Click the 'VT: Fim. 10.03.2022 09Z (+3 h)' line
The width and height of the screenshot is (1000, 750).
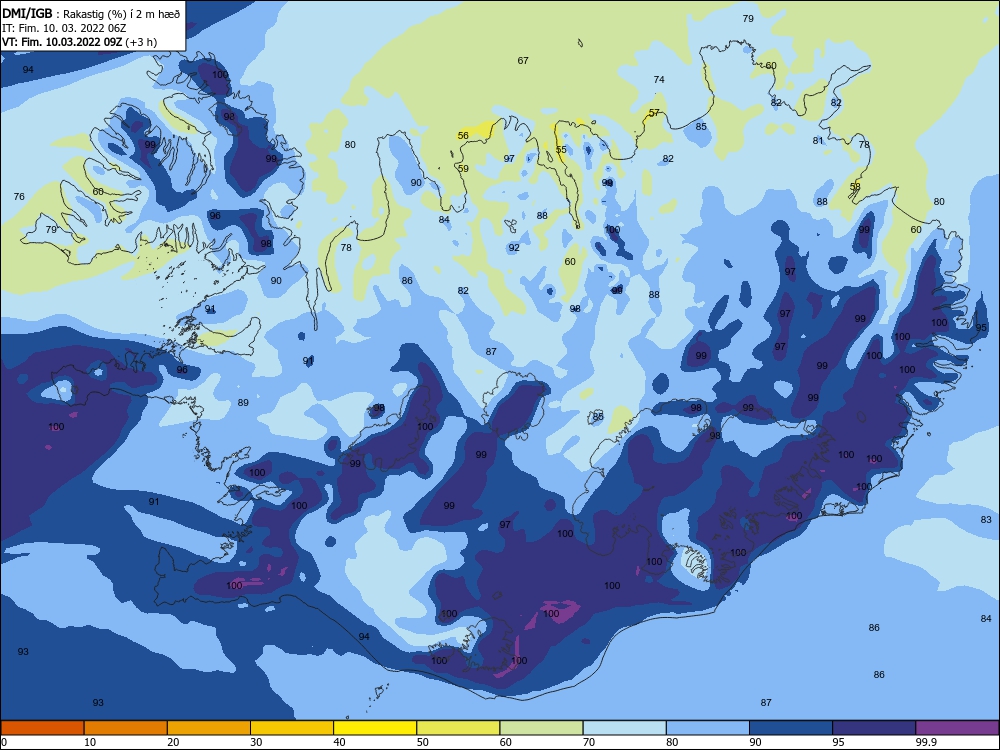(79, 42)
